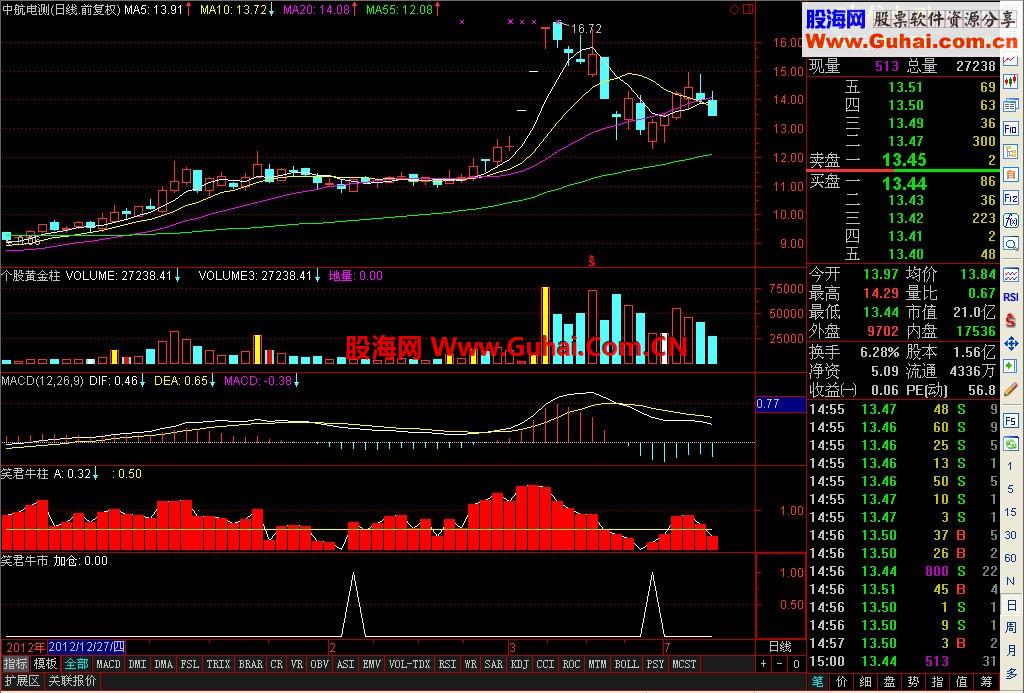Click the list window icon in sidebar

point(1010,105)
